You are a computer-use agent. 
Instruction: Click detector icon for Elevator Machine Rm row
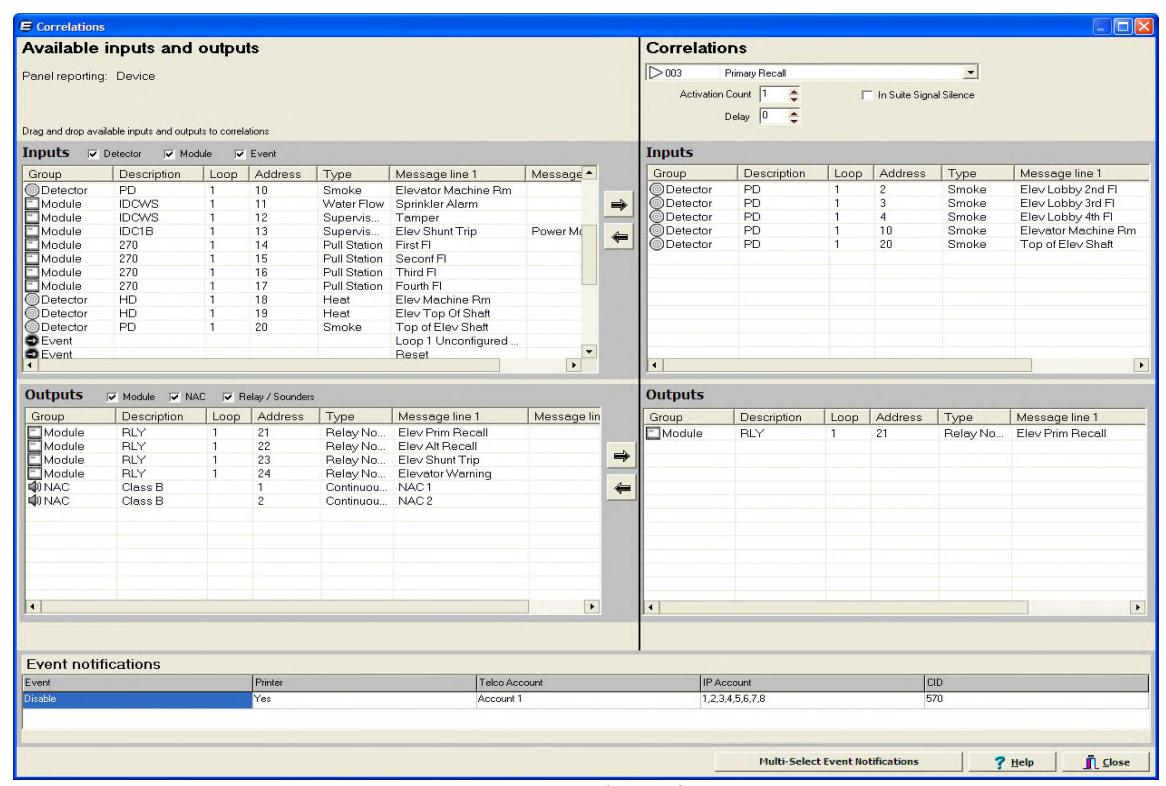[32, 190]
